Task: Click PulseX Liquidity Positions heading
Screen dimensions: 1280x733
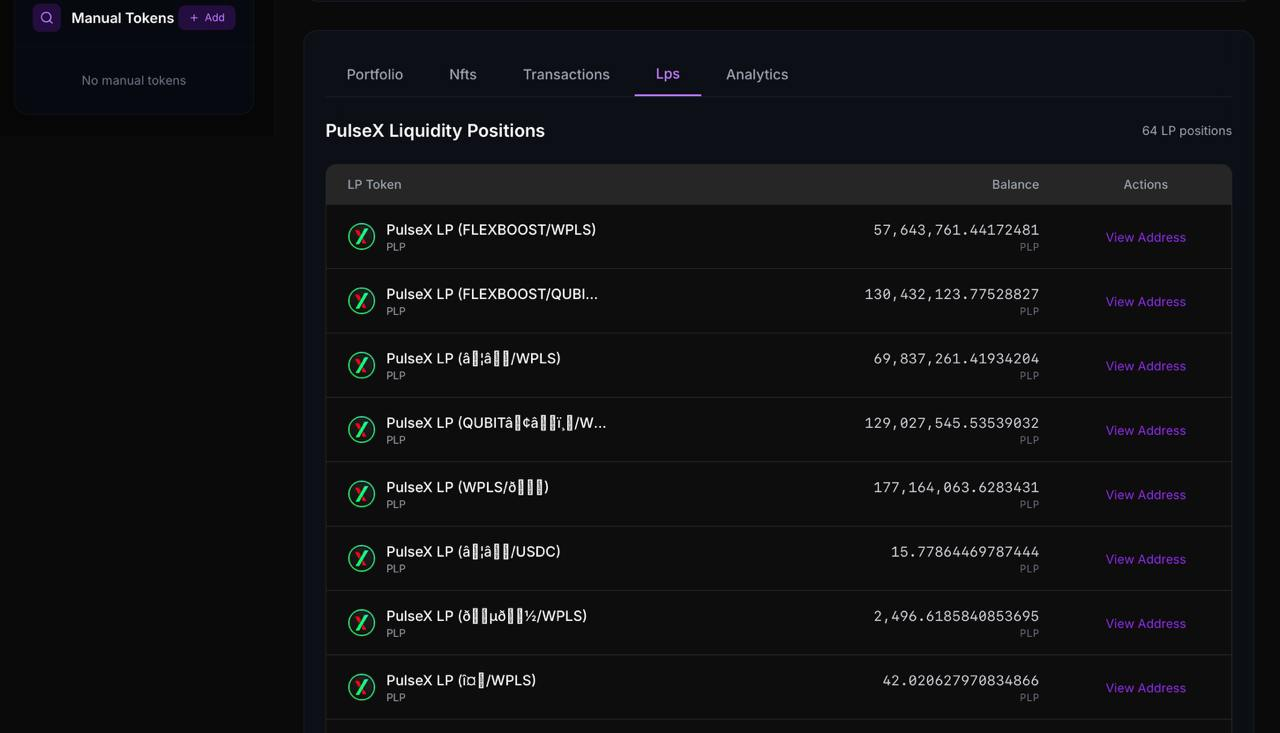Action: (x=435, y=131)
